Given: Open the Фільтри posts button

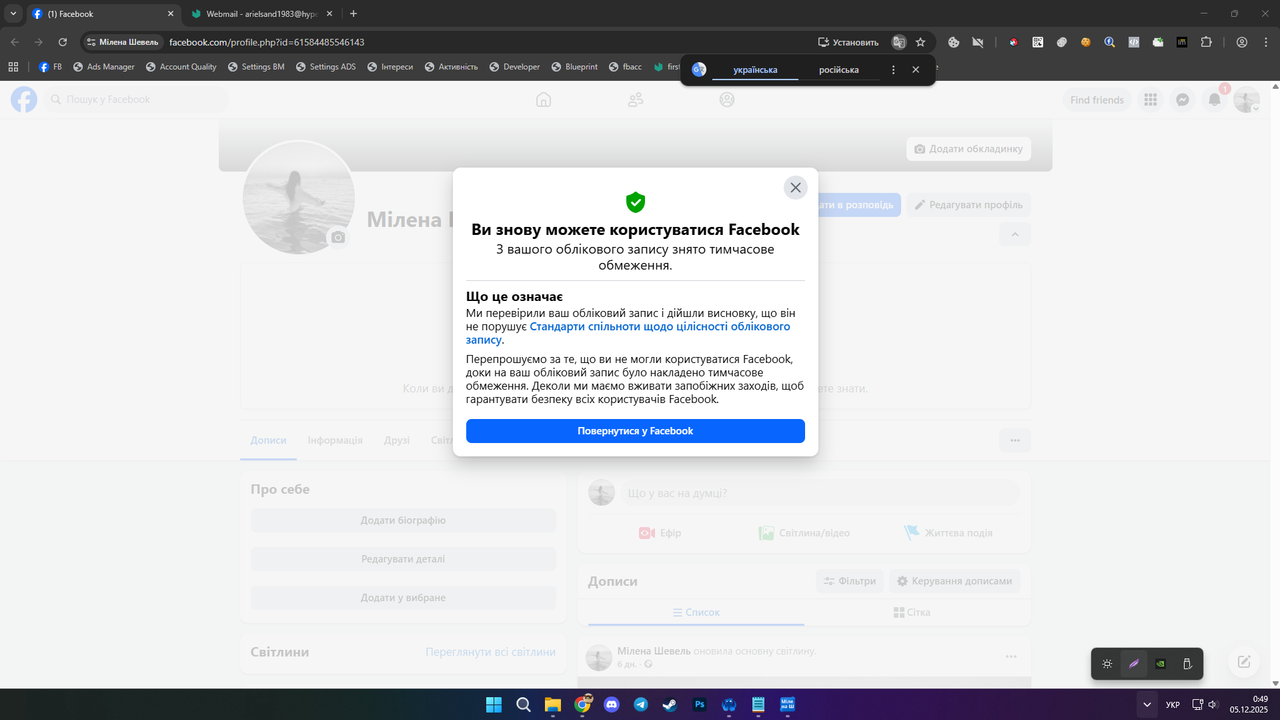Looking at the screenshot, I should (x=850, y=581).
